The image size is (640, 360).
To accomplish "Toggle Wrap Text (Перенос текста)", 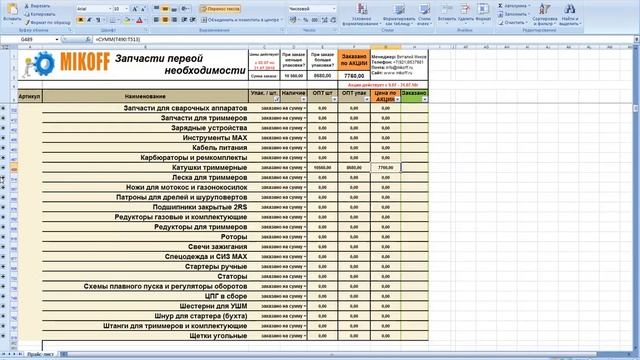I will click(220, 9).
